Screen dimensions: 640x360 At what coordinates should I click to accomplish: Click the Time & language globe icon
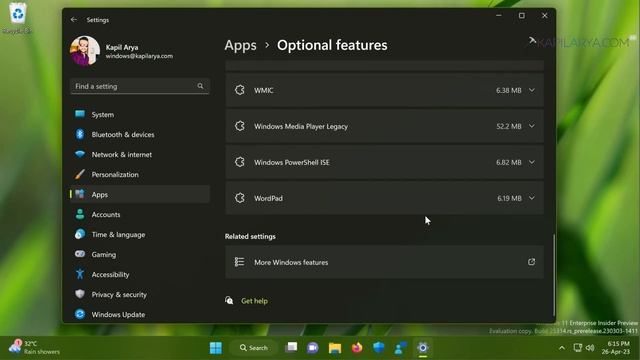click(80, 234)
